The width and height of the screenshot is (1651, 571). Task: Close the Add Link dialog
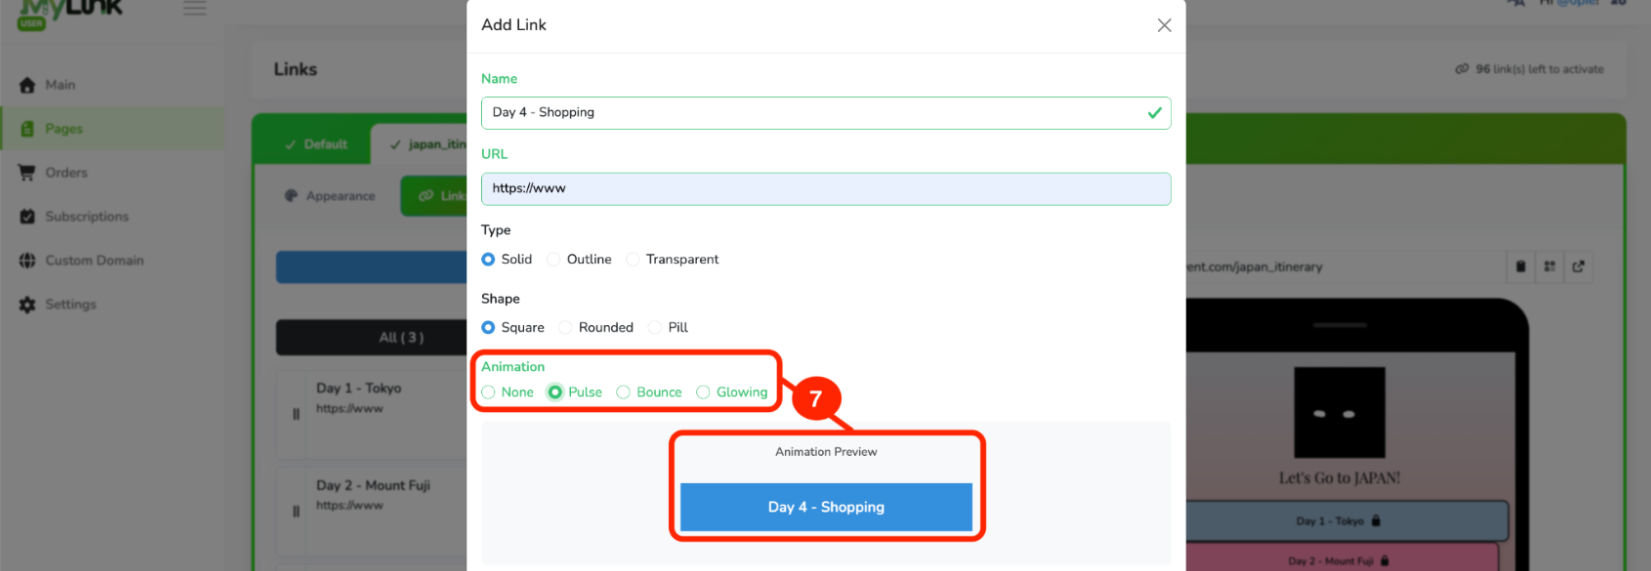(x=1164, y=25)
